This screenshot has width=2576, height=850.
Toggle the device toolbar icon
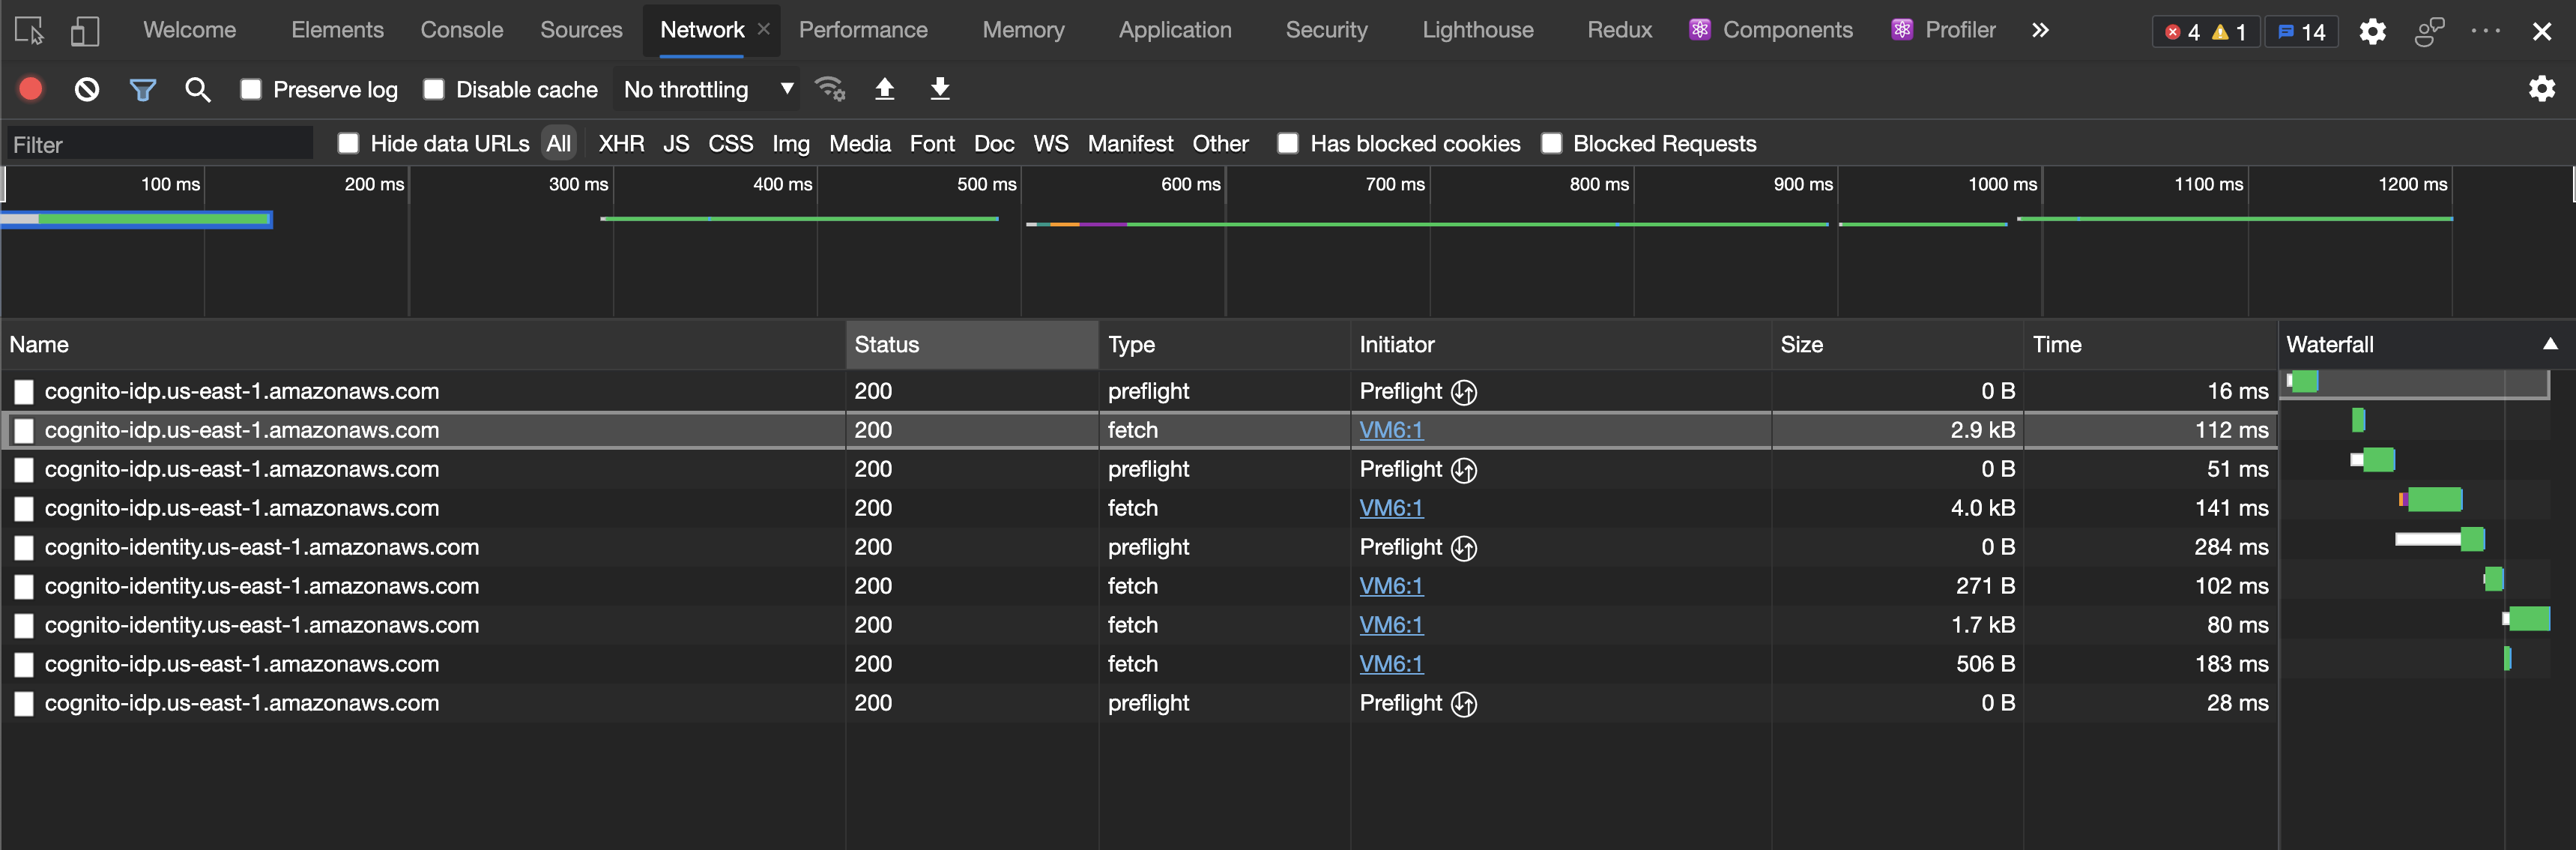(x=85, y=30)
